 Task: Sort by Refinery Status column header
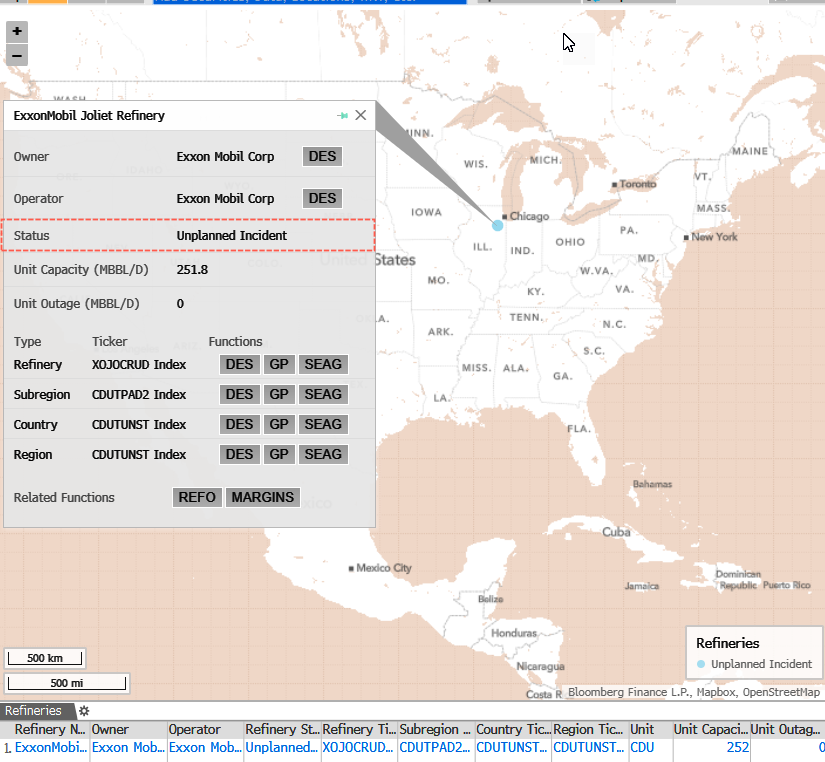coord(283,729)
